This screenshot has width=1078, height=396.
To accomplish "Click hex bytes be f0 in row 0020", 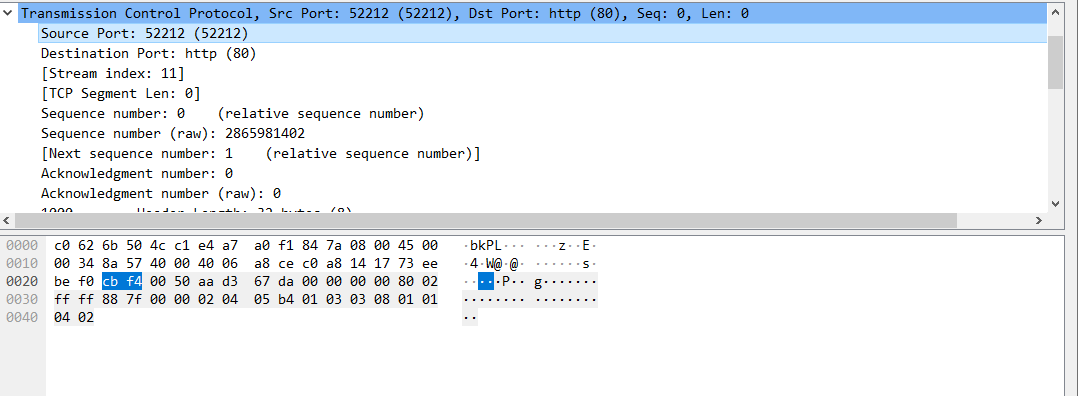I will [74, 281].
